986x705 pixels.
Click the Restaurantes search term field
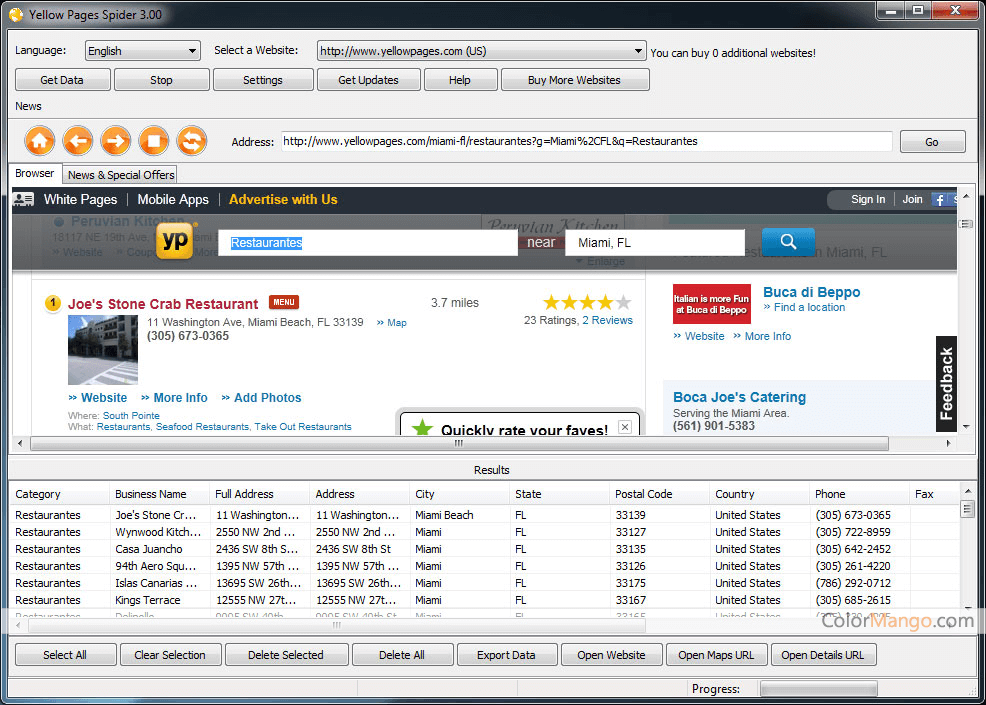pyautogui.click(x=368, y=243)
